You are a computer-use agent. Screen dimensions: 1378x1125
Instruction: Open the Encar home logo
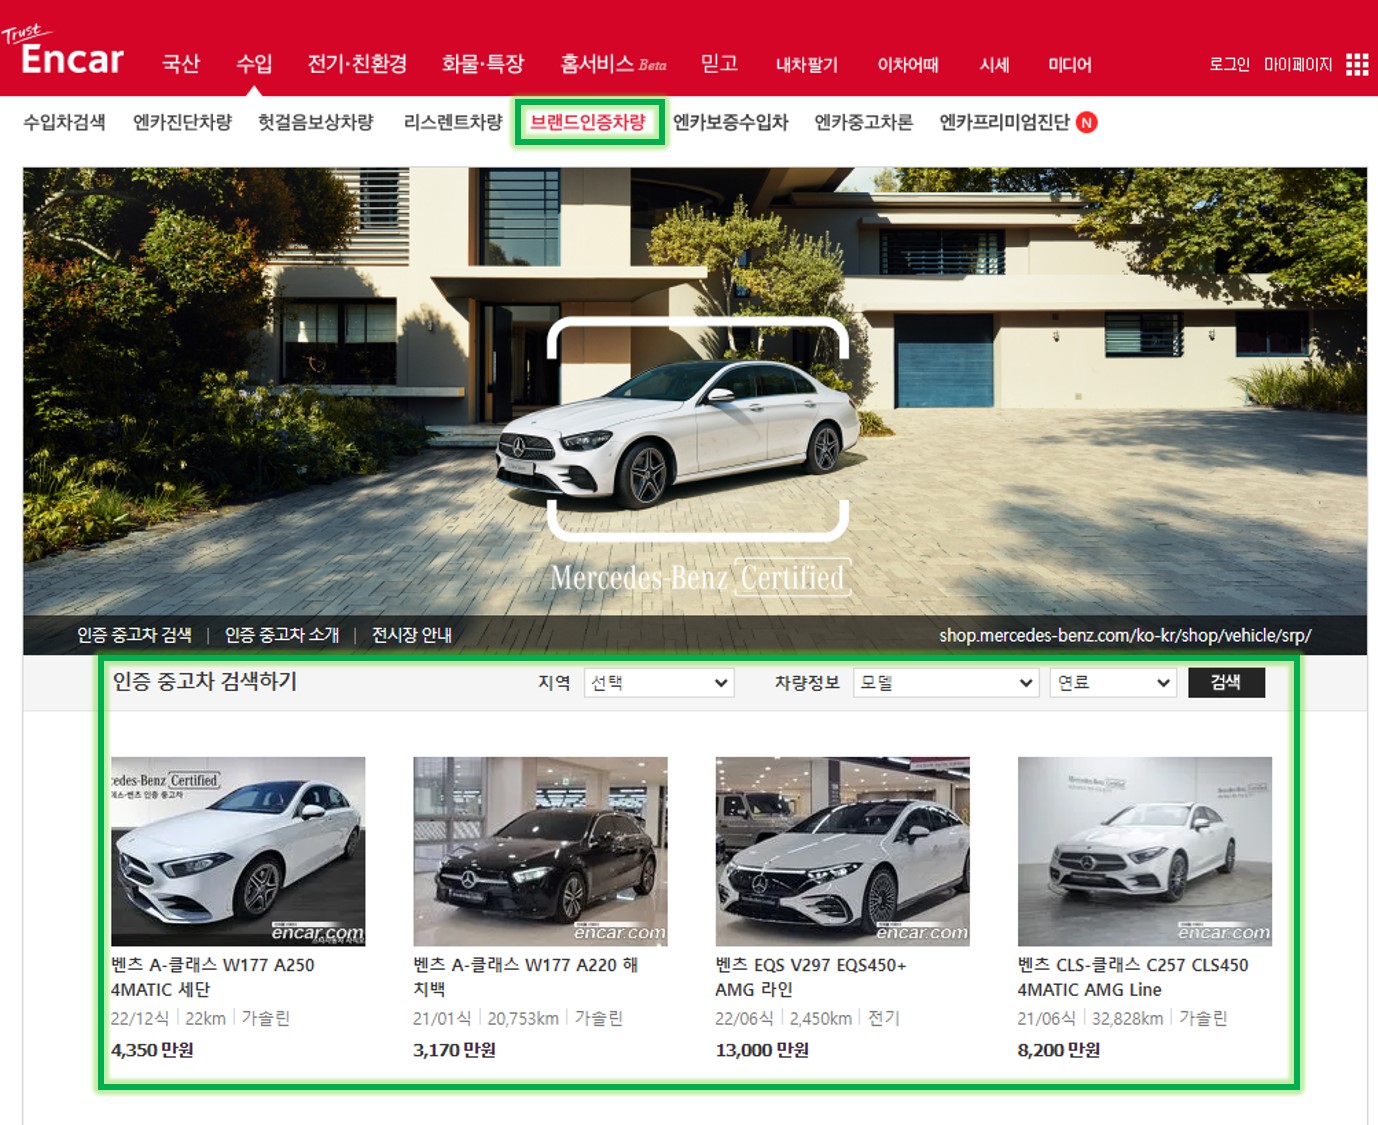click(63, 52)
